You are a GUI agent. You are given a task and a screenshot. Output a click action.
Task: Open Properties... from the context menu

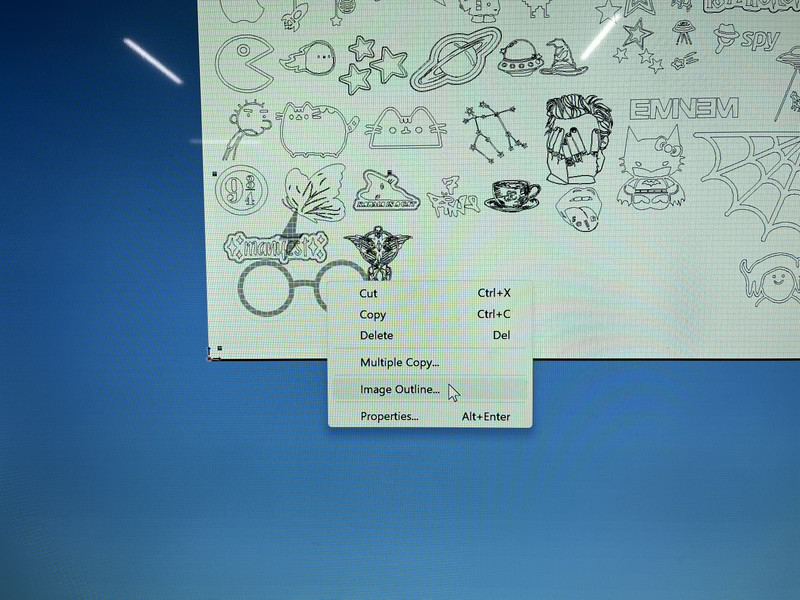(429, 416)
